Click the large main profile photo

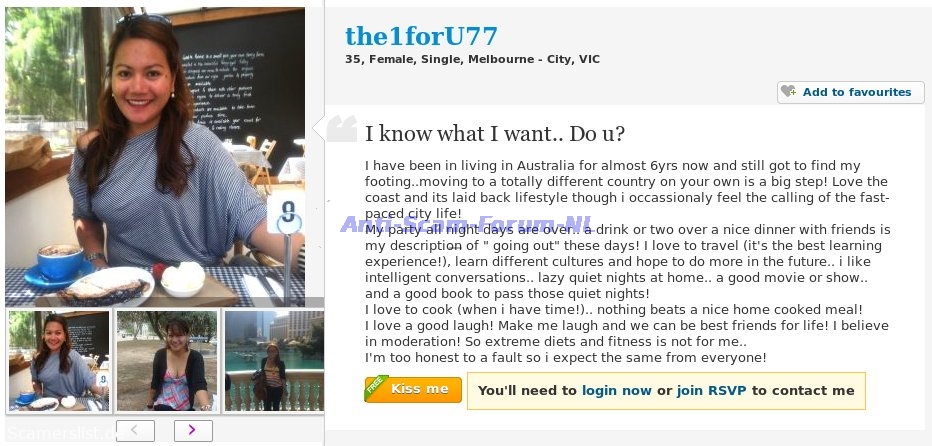pos(155,157)
